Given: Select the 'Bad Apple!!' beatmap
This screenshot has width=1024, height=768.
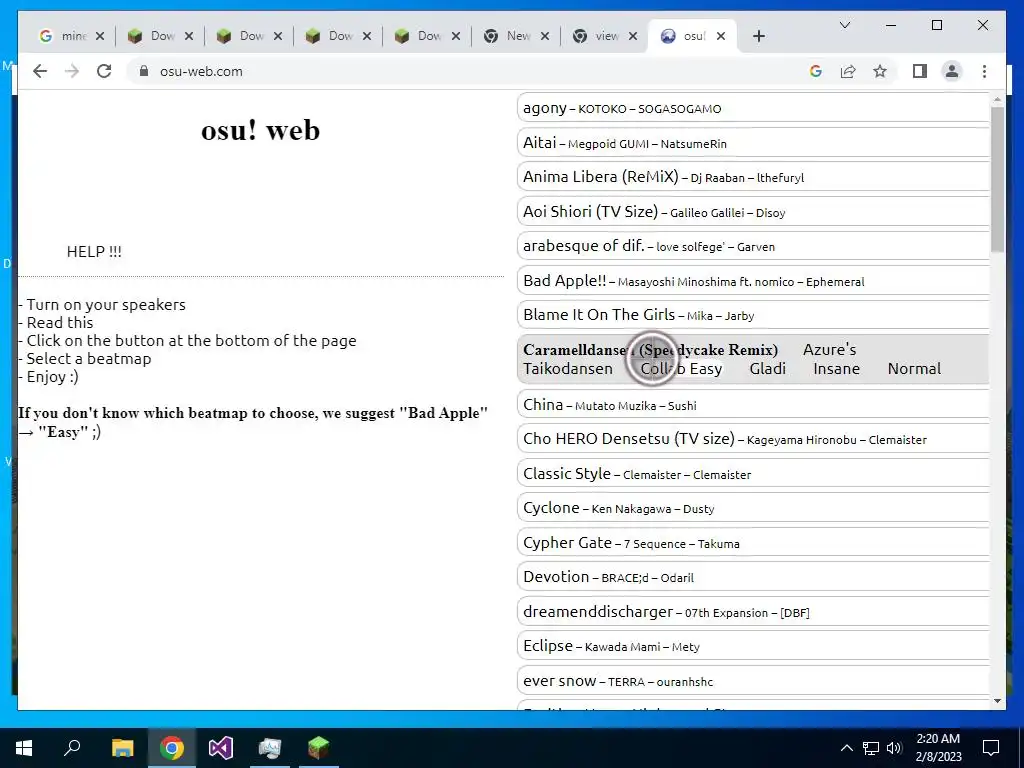Looking at the screenshot, I should 753,281.
